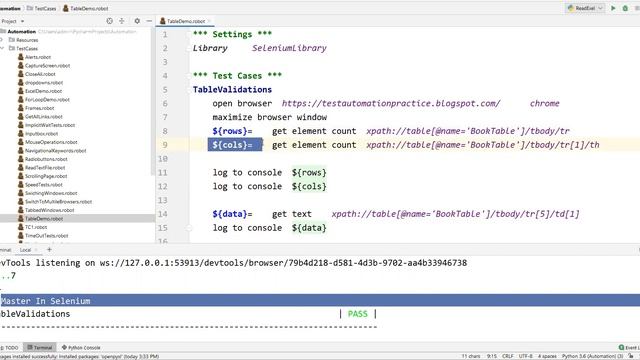Click the locate-file target icon in Project panel
The image size is (640, 360).
109,21
